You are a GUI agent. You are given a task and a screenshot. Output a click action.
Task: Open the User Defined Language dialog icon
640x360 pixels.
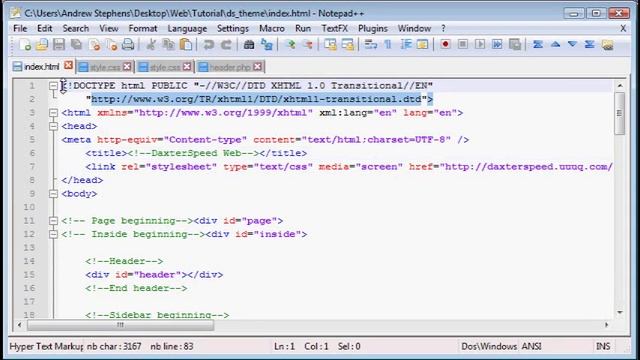click(422, 44)
